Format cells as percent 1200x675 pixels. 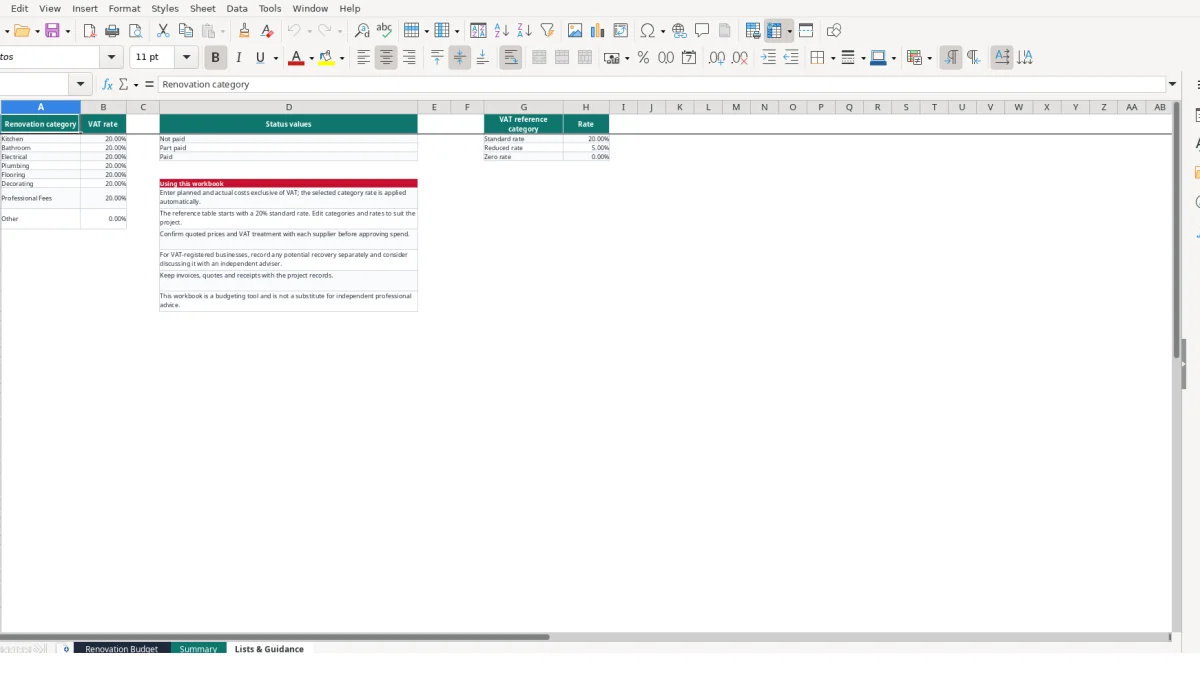click(643, 58)
